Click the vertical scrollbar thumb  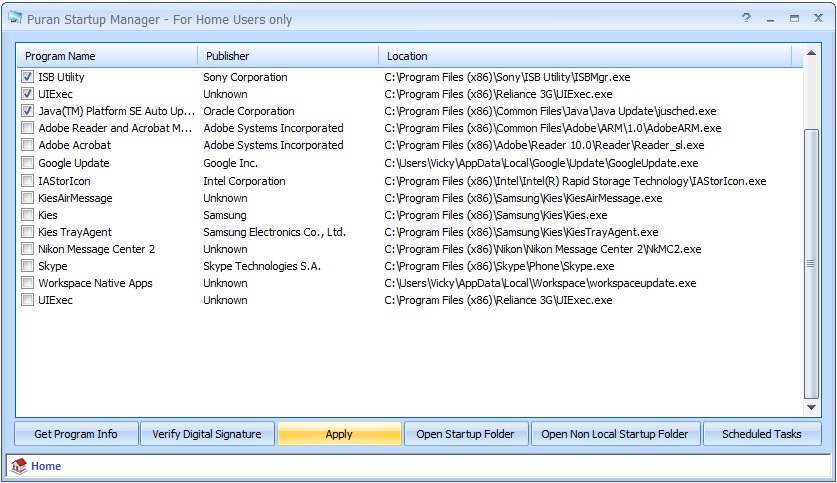811,262
